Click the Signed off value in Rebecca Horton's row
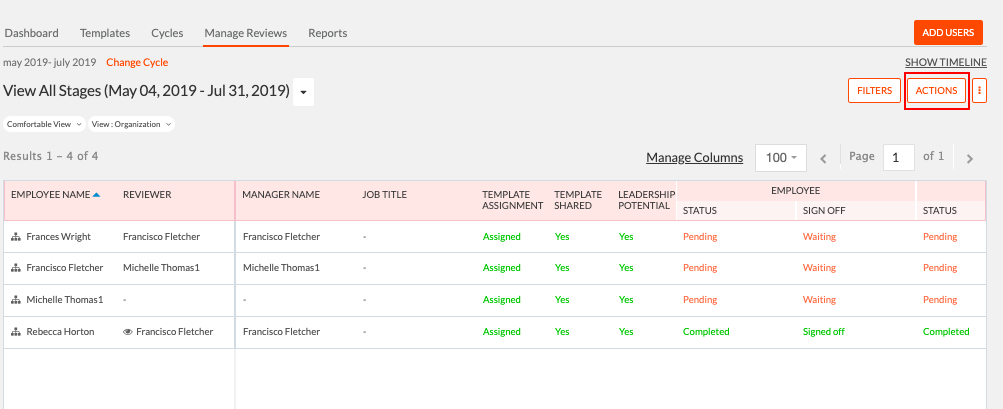Viewport: 1003px width, 409px height. [824, 332]
